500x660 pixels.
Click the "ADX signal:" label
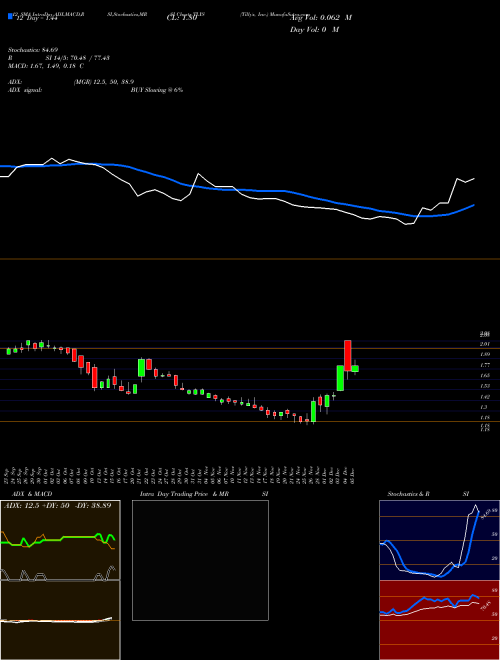point(25,90)
